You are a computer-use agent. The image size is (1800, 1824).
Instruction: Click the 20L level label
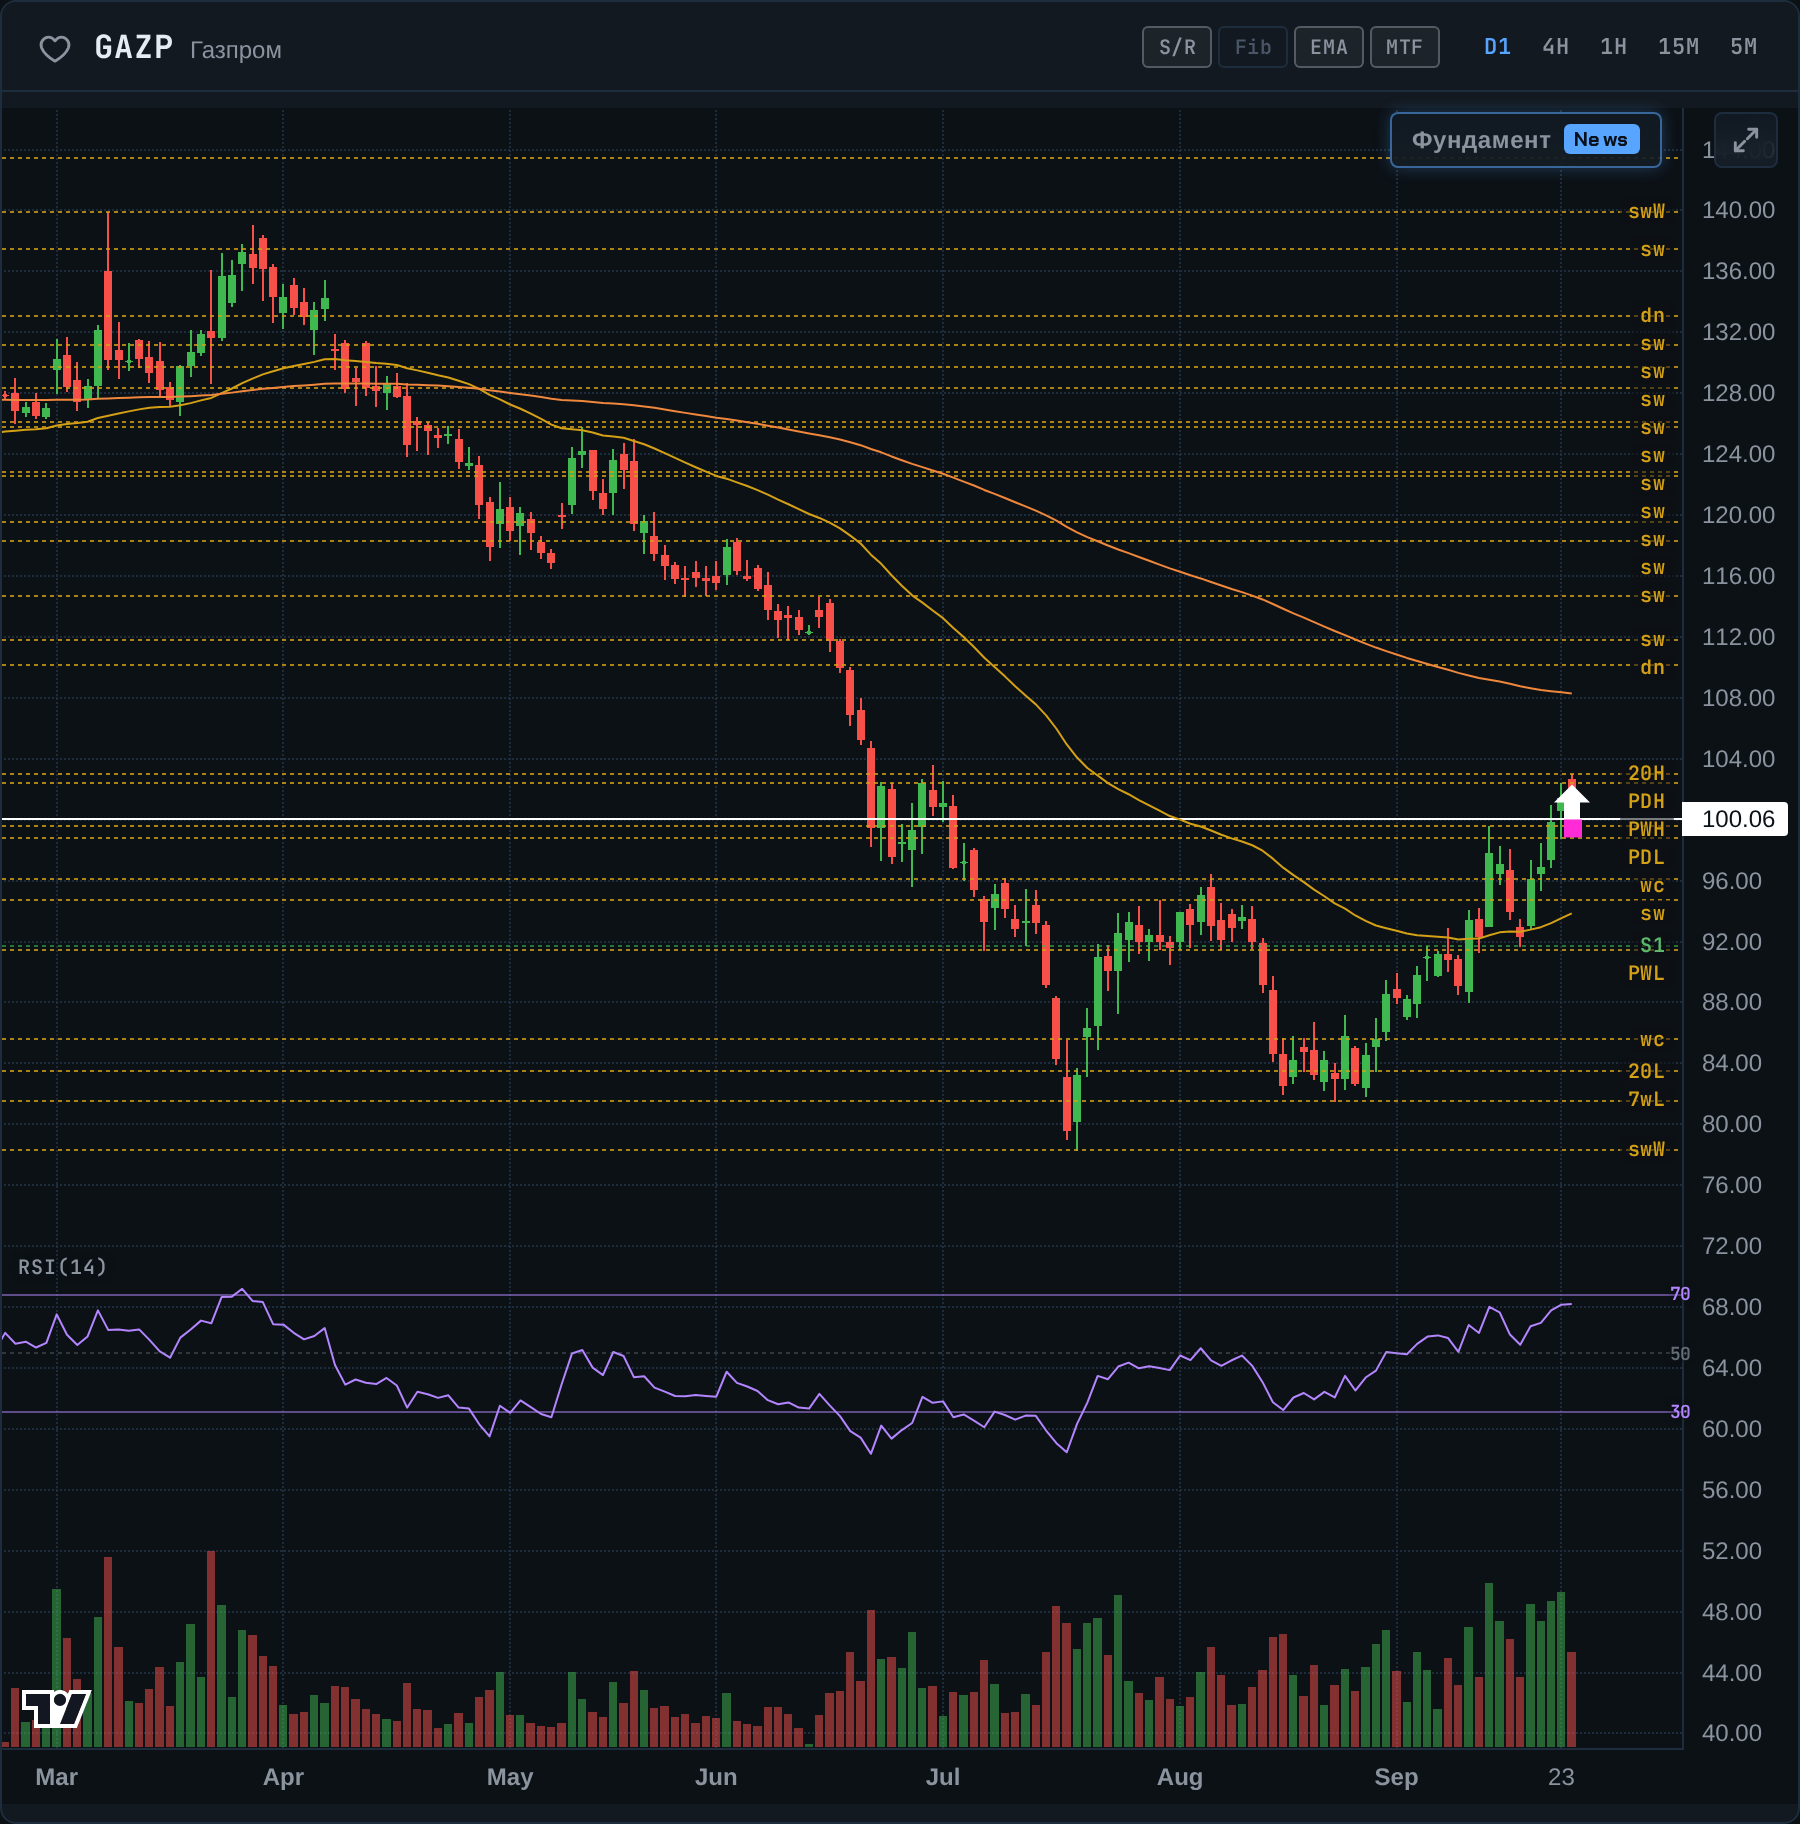tap(1646, 1071)
